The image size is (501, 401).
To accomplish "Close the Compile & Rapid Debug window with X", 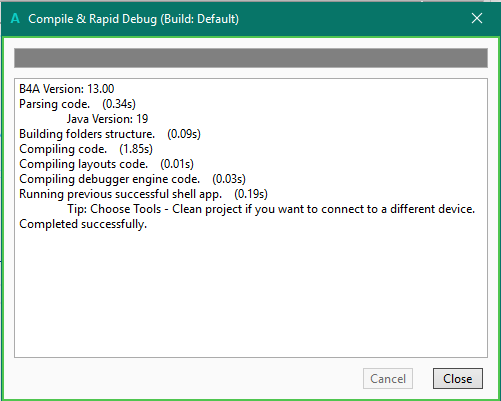I will pos(477,18).
